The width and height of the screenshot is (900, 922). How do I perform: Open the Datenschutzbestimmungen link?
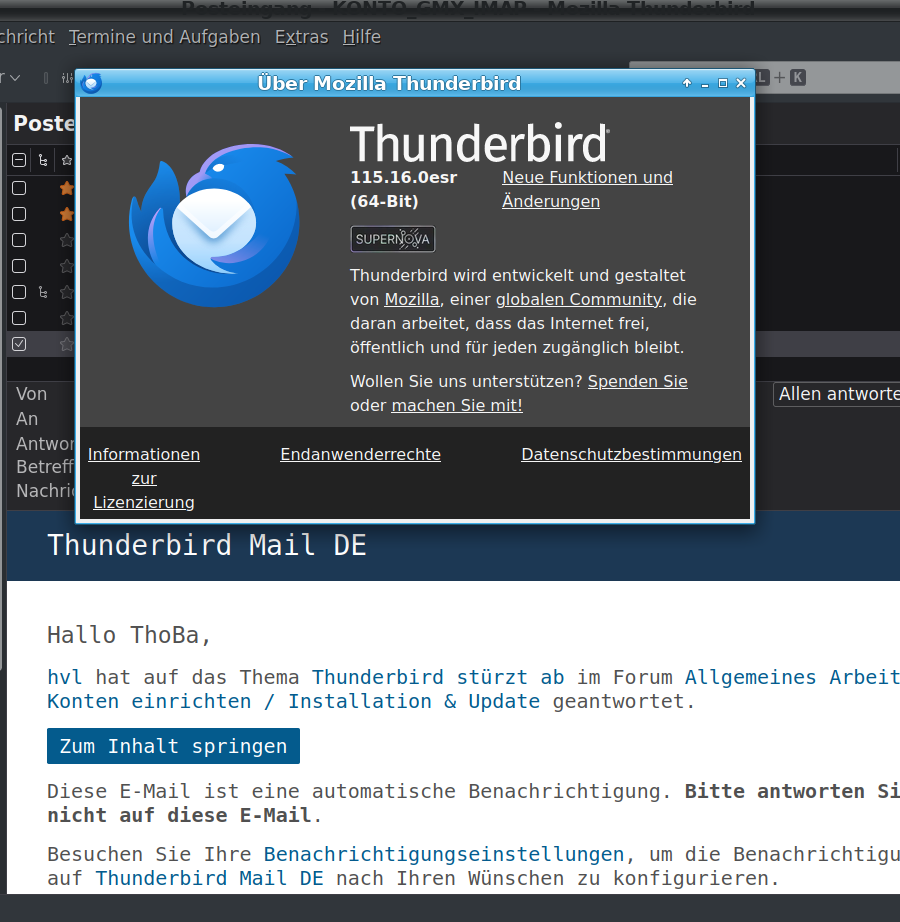click(x=631, y=455)
